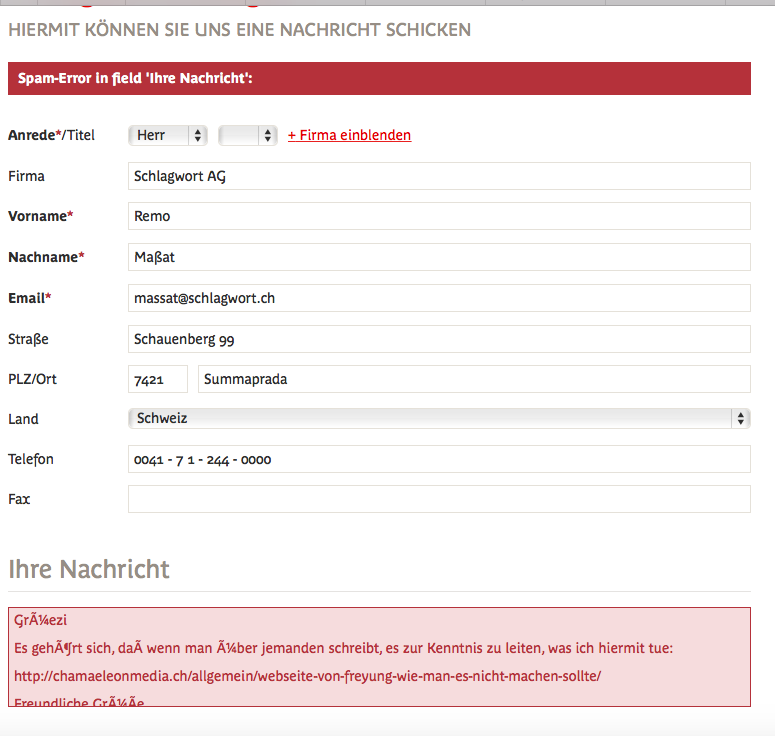The height and width of the screenshot is (736, 775).
Task: Select the Ort field containing Summaprada
Action: [474, 379]
